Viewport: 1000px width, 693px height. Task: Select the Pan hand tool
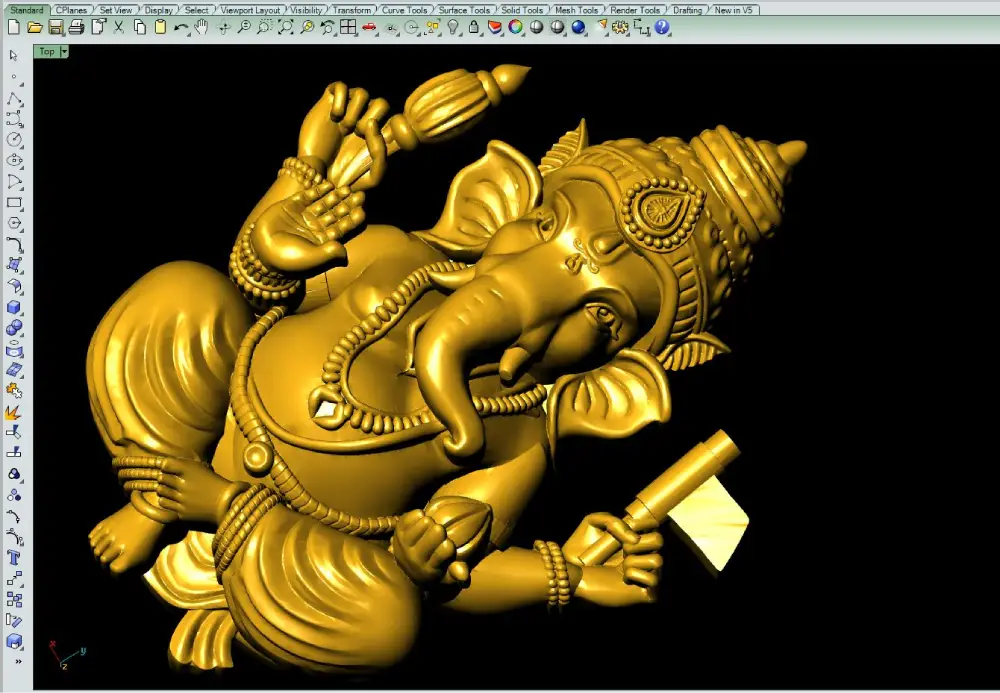(x=202, y=27)
